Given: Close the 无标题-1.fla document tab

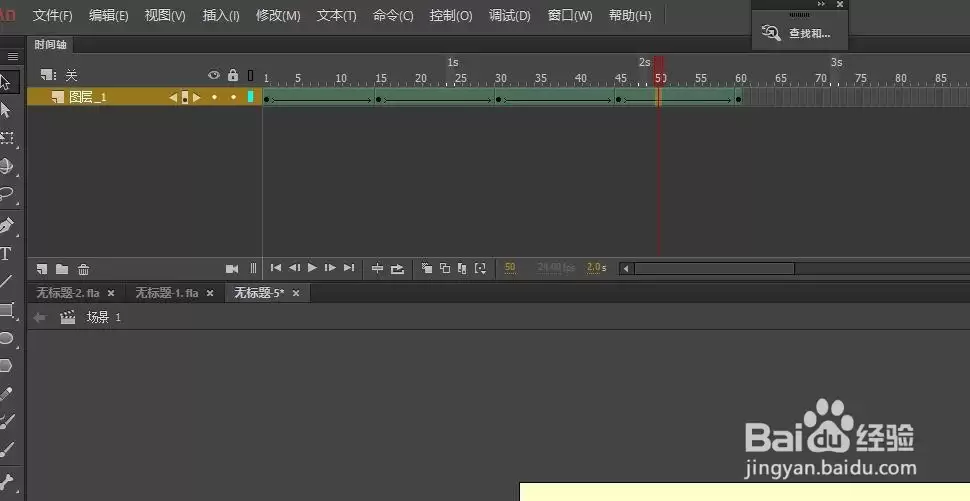Looking at the screenshot, I should pyautogui.click(x=210, y=293).
